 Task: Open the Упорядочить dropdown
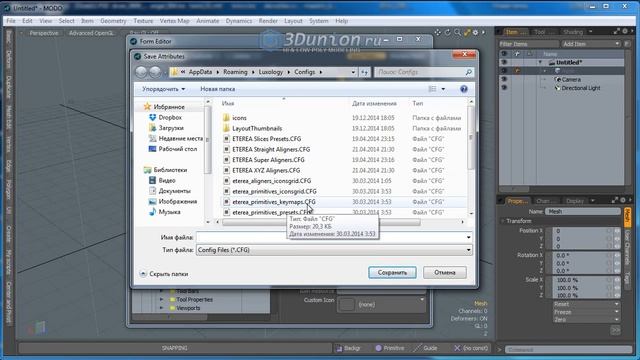coord(163,89)
